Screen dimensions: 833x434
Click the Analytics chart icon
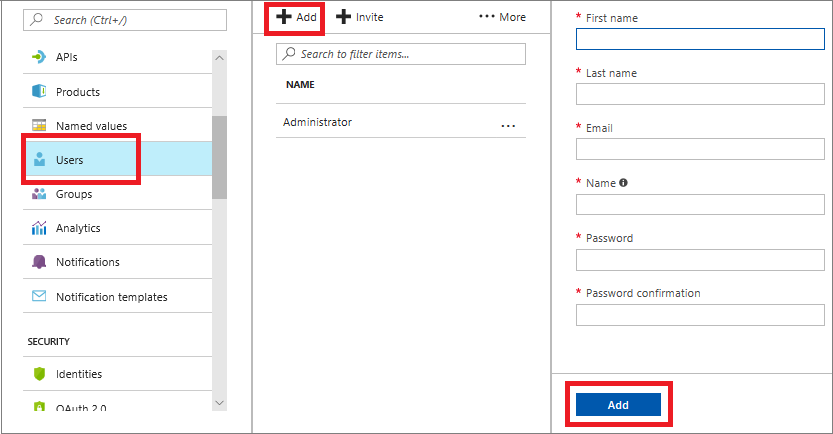[x=40, y=228]
